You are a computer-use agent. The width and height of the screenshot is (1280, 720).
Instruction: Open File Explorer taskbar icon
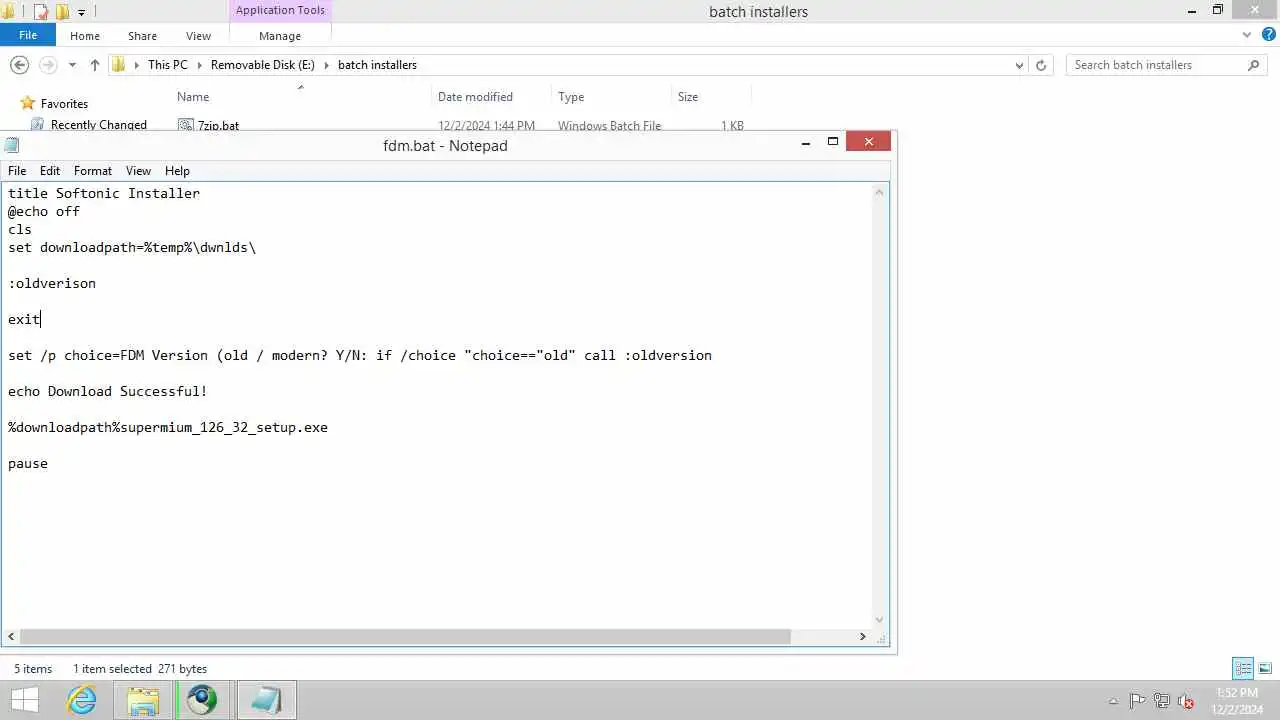[143, 700]
